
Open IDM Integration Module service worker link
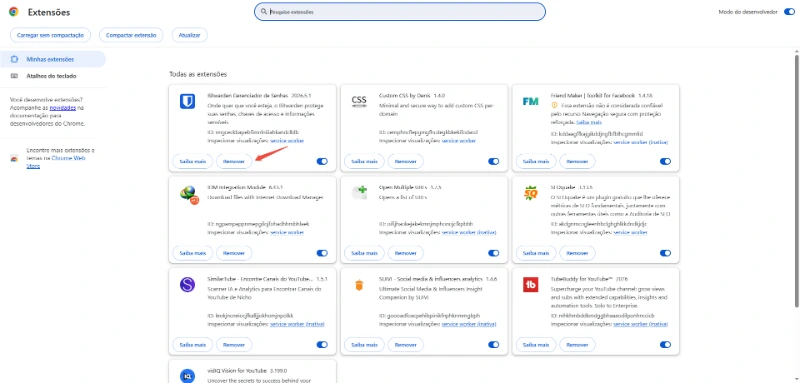coord(287,232)
